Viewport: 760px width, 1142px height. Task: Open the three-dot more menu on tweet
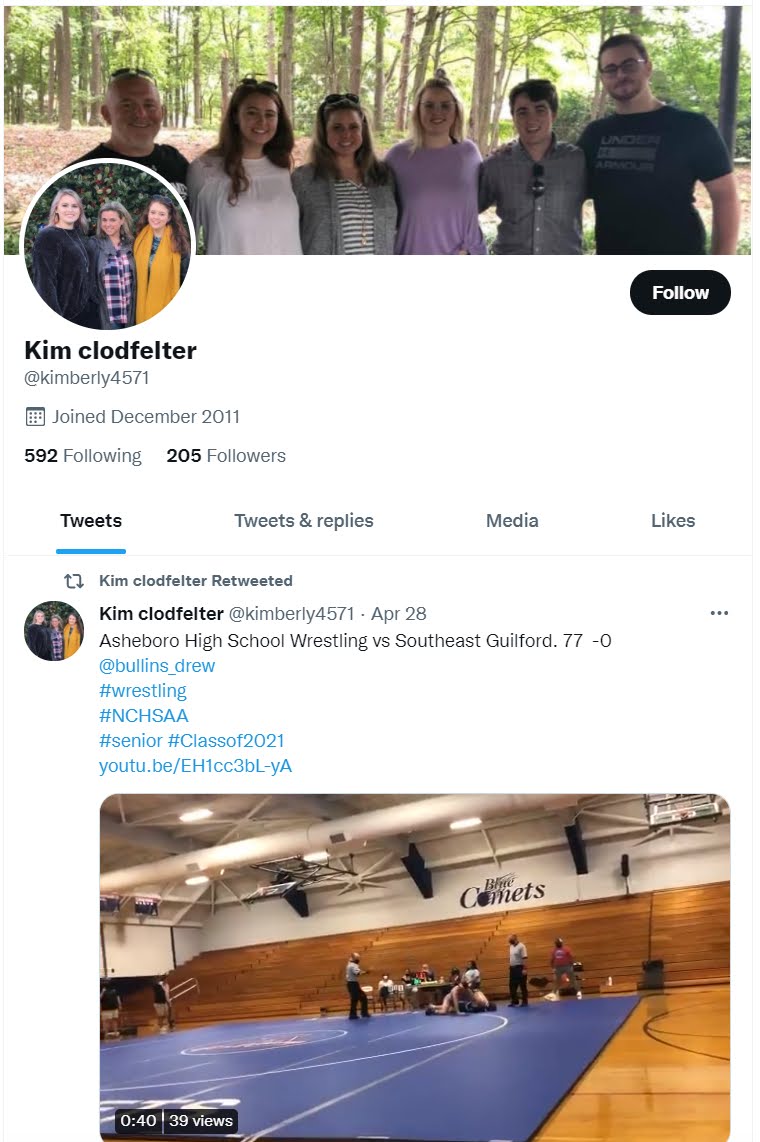coord(719,613)
